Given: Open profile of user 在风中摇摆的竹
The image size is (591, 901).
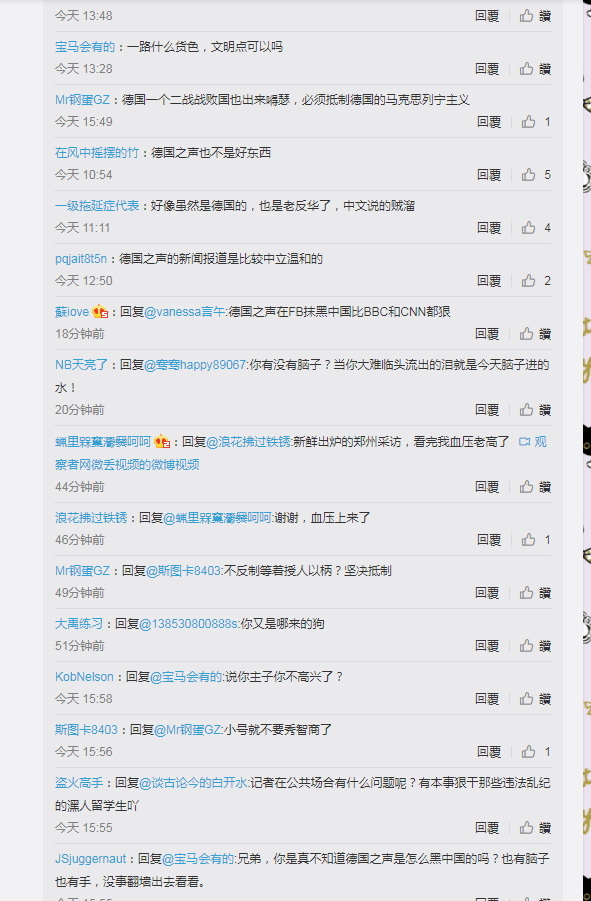Looking at the screenshot, I should [97, 153].
